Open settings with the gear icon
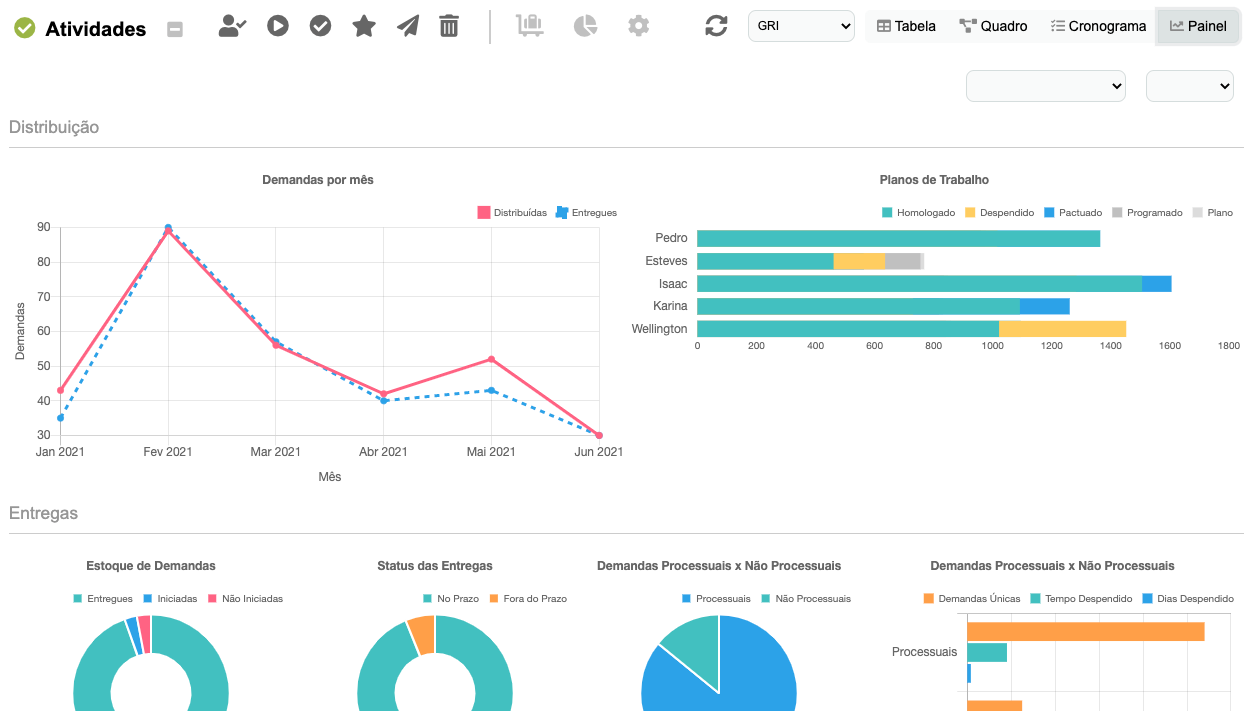This screenshot has height=711, width=1249. [638, 26]
